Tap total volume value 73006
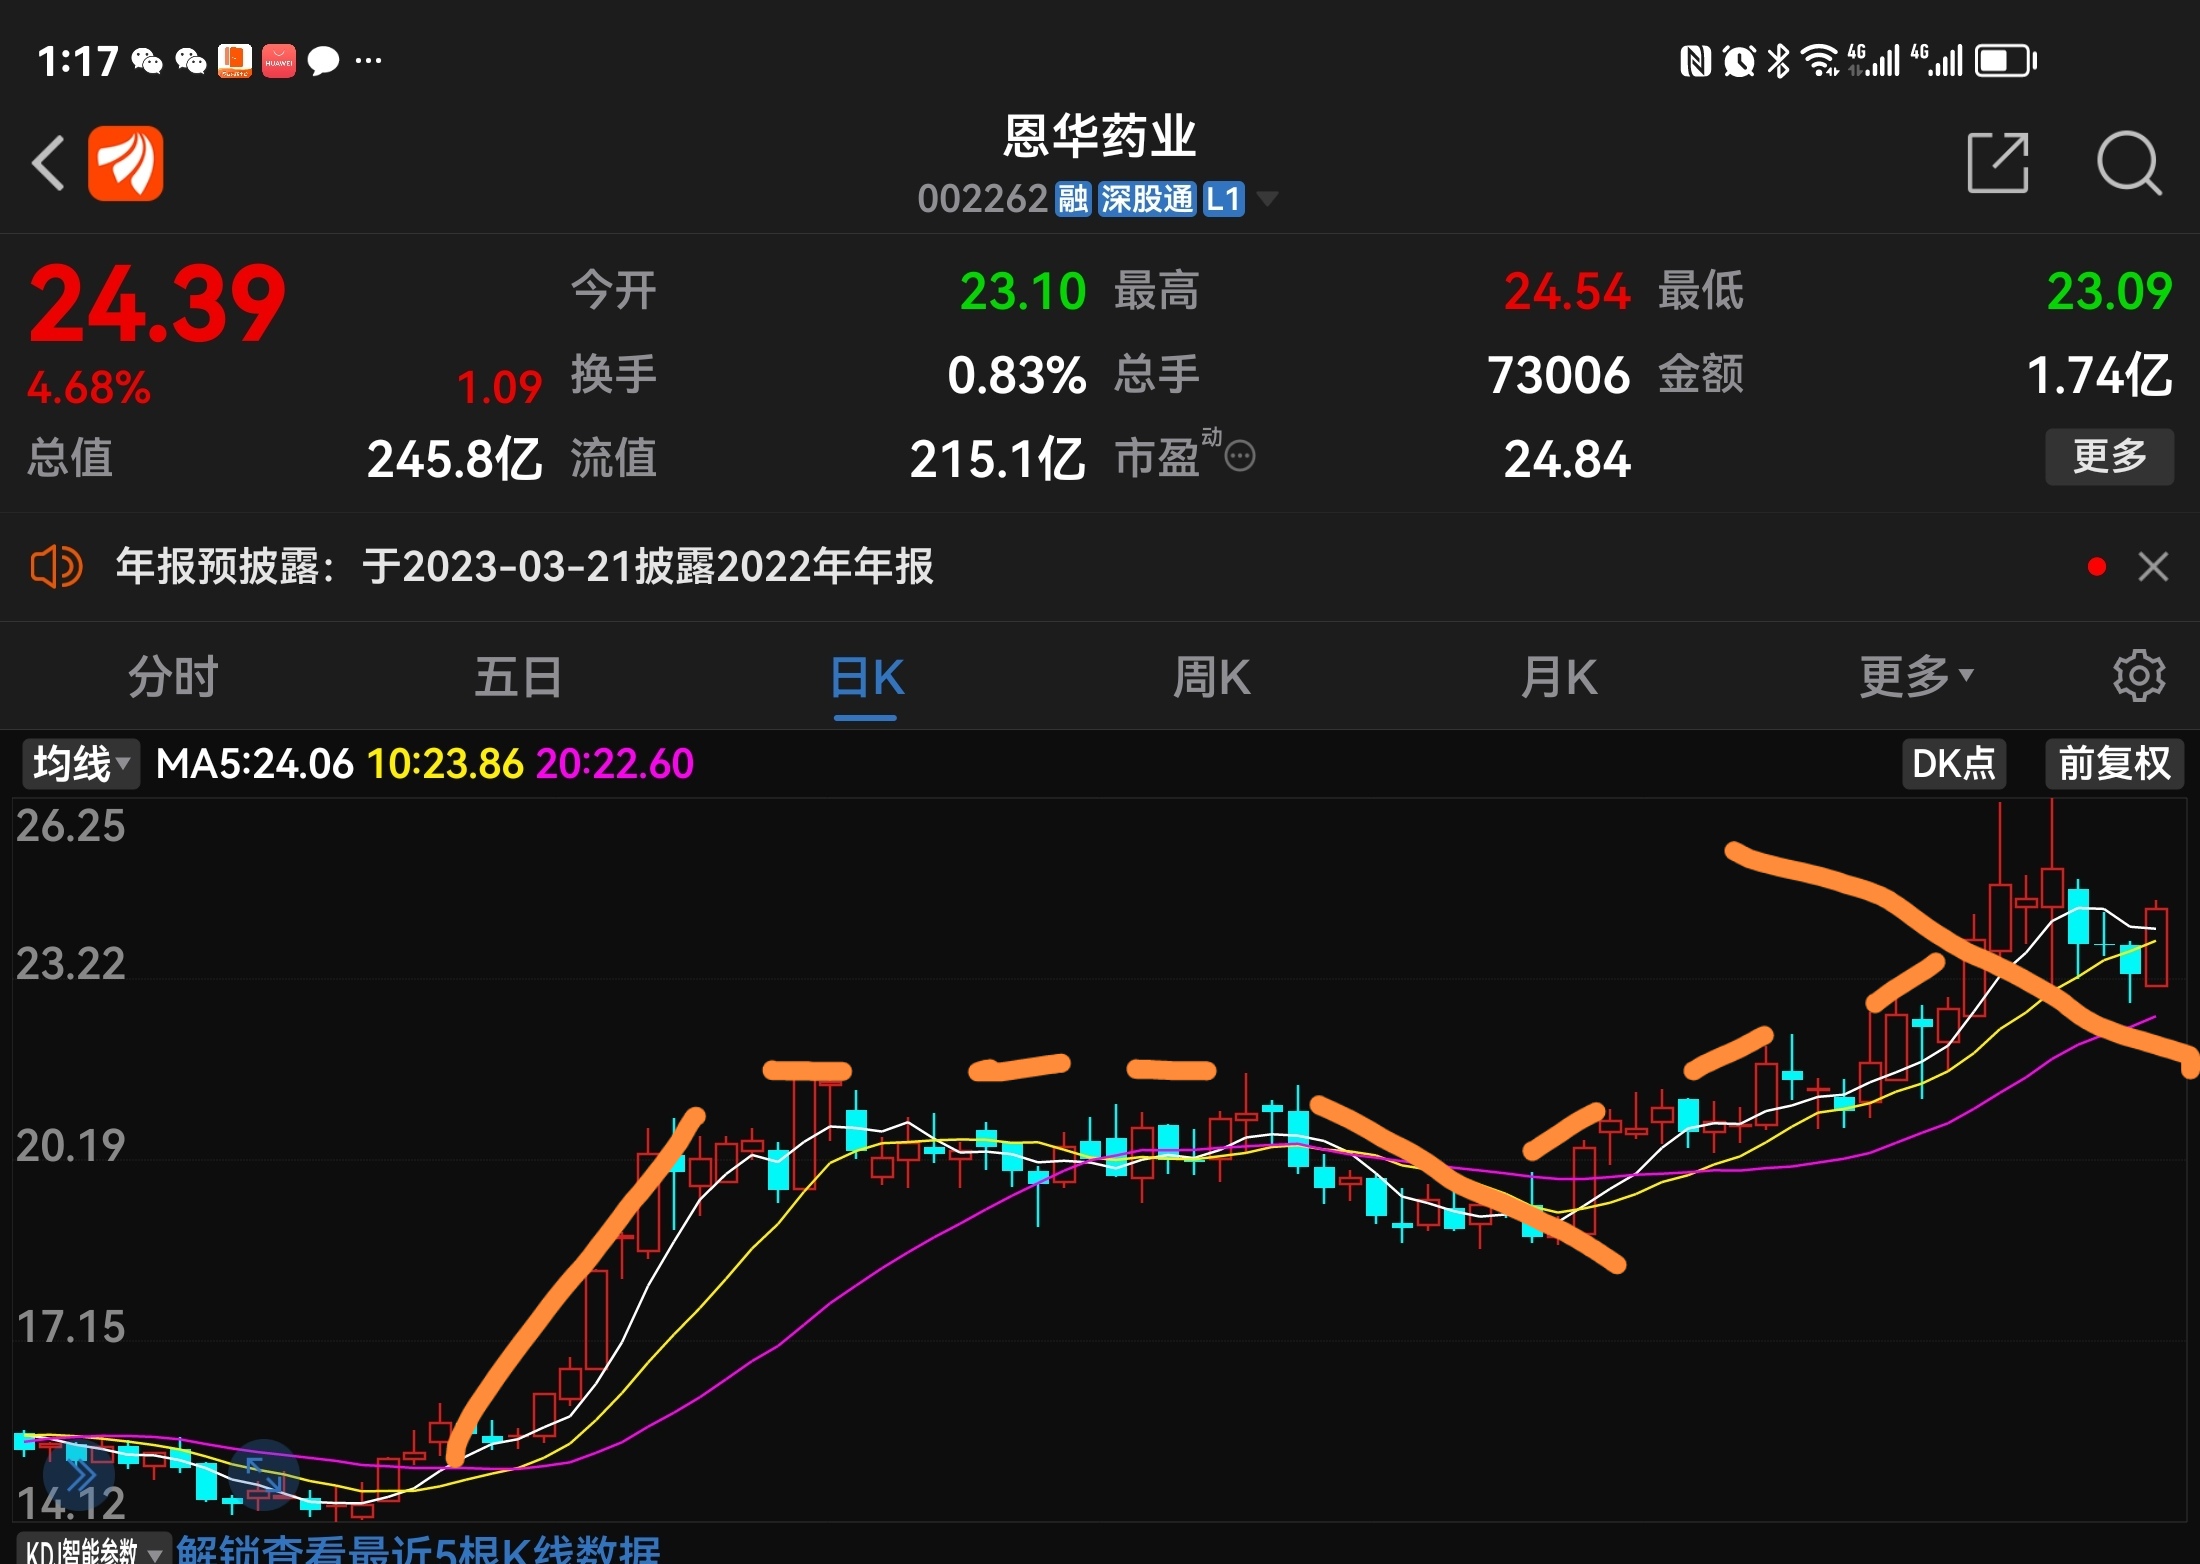 coord(1559,376)
